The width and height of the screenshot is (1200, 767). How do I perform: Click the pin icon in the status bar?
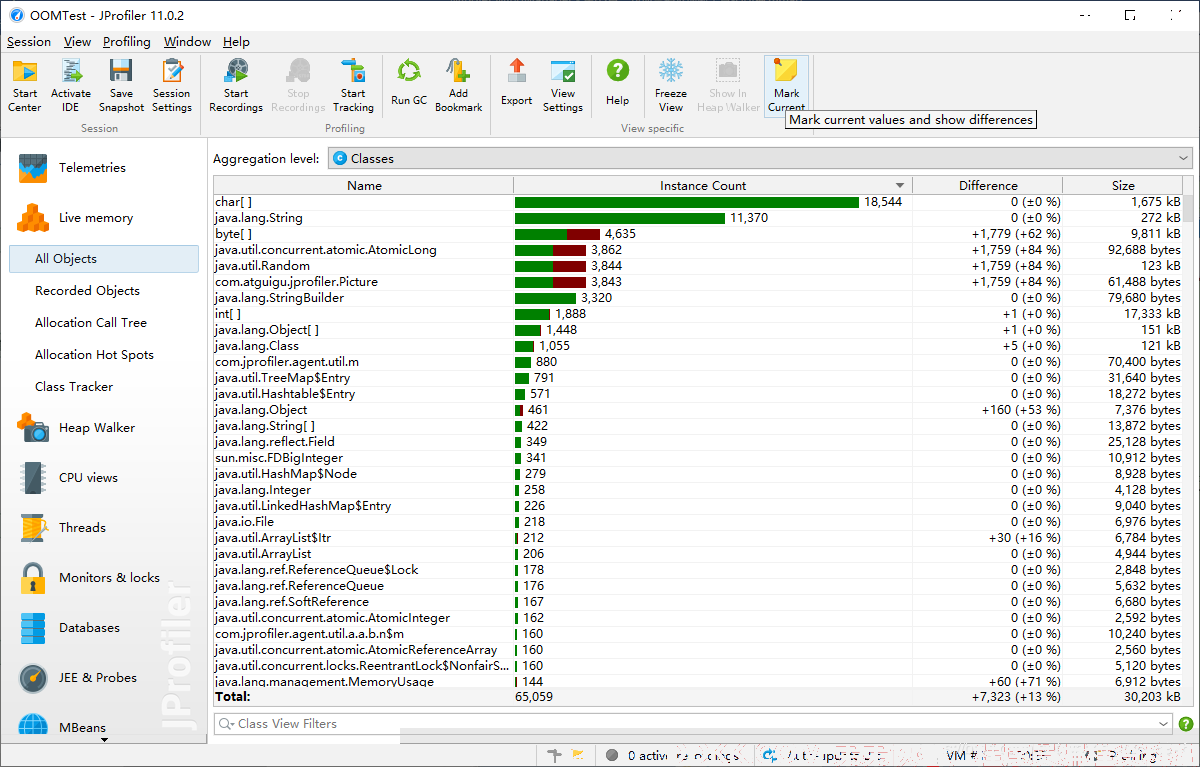click(x=555, y=756)
